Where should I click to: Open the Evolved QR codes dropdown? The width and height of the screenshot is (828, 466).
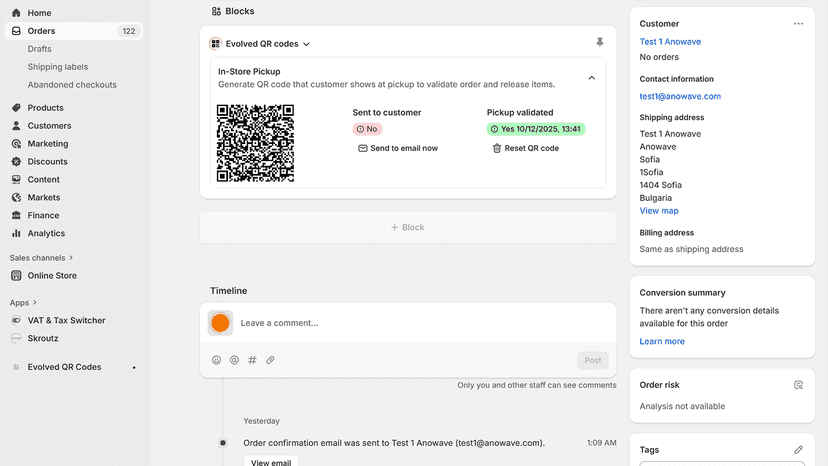[x=267, y=44]
